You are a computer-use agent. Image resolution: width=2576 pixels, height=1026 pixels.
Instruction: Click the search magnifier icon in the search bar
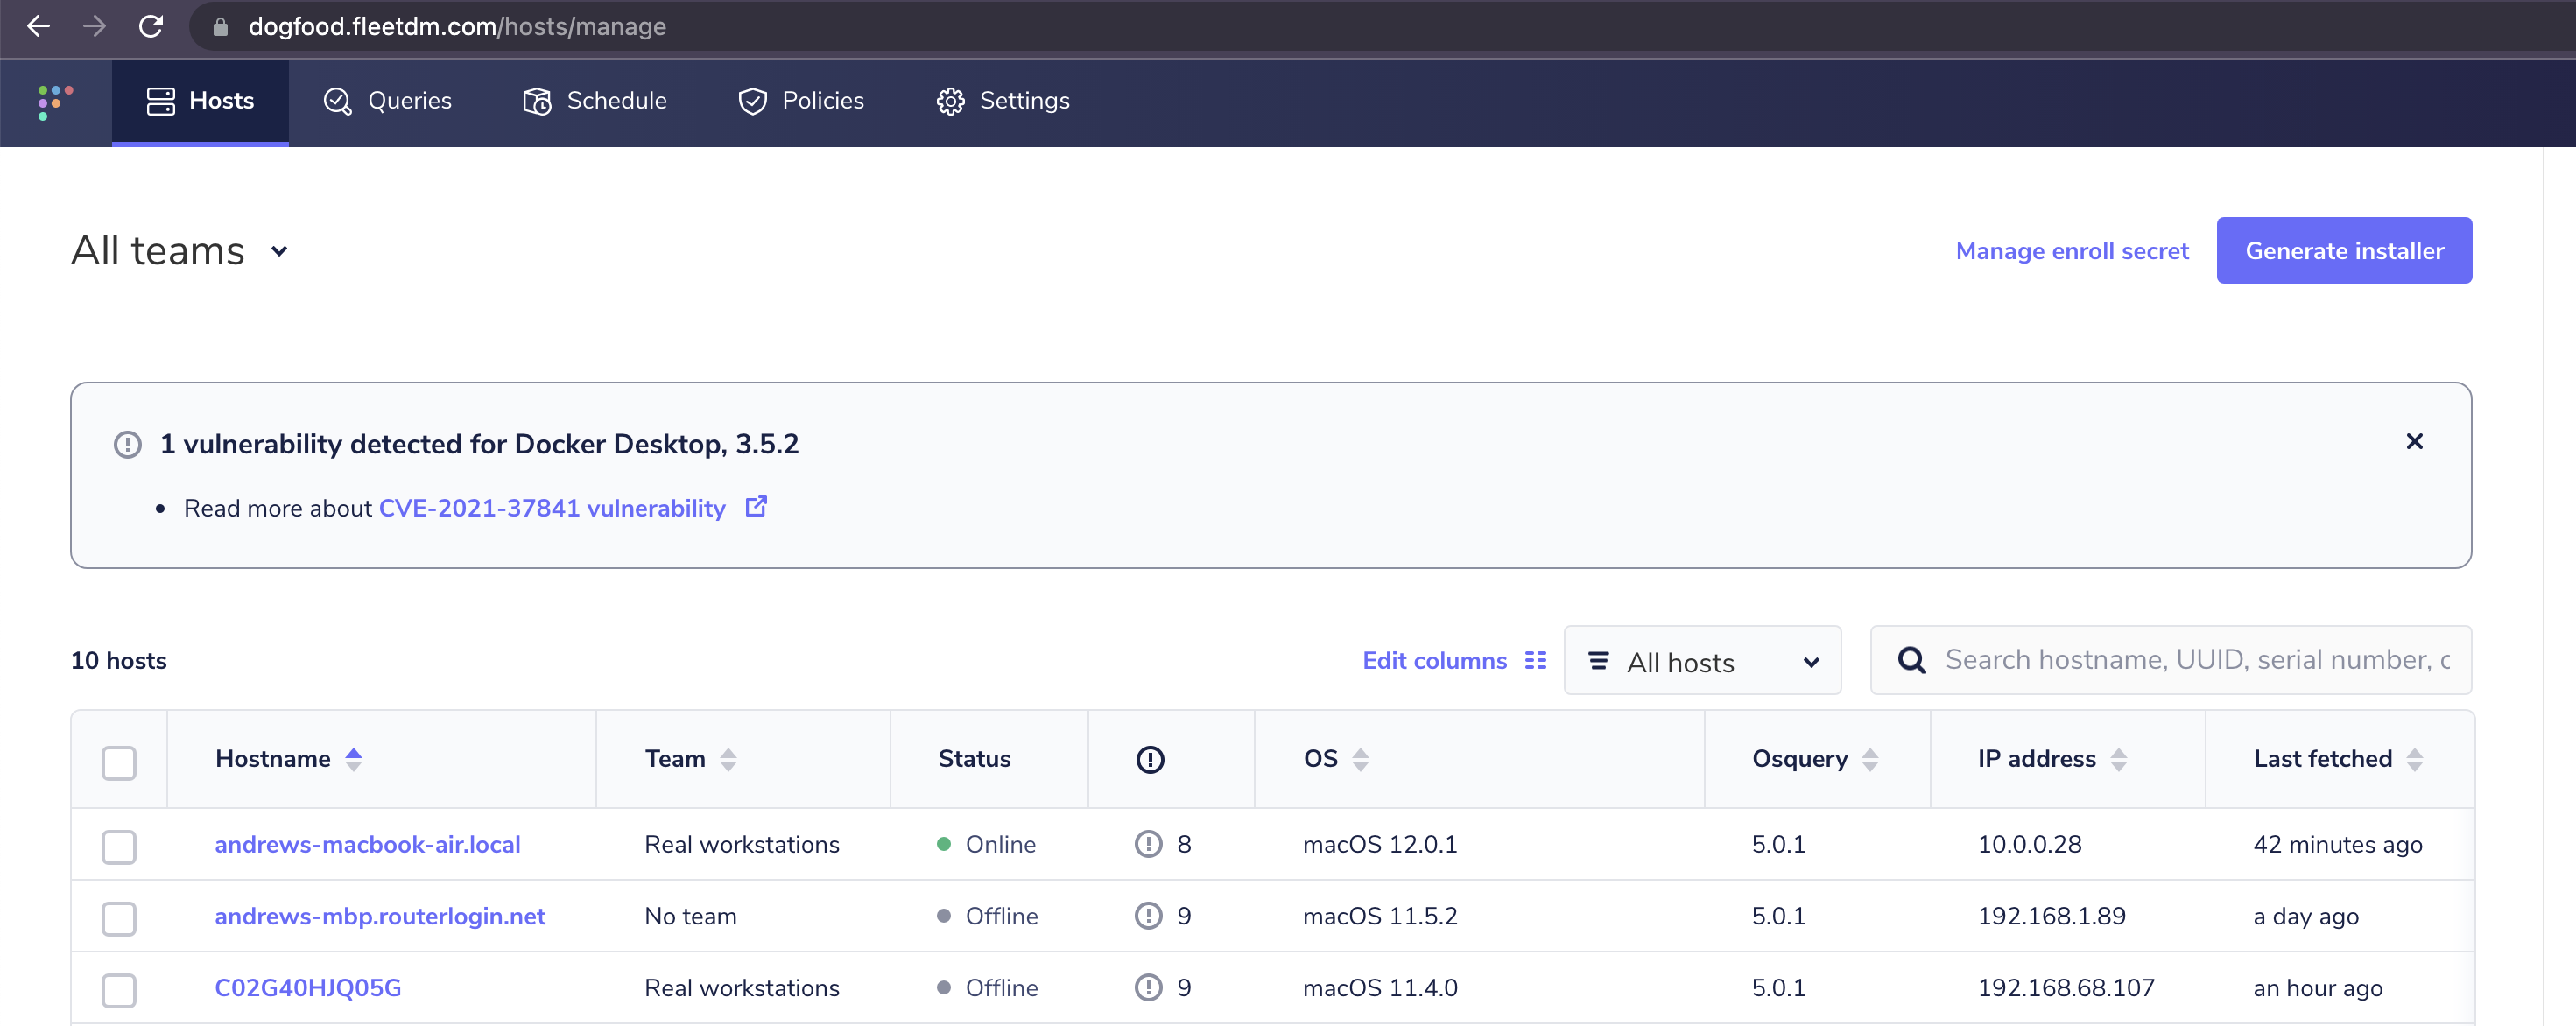[x=1911, y=660]
